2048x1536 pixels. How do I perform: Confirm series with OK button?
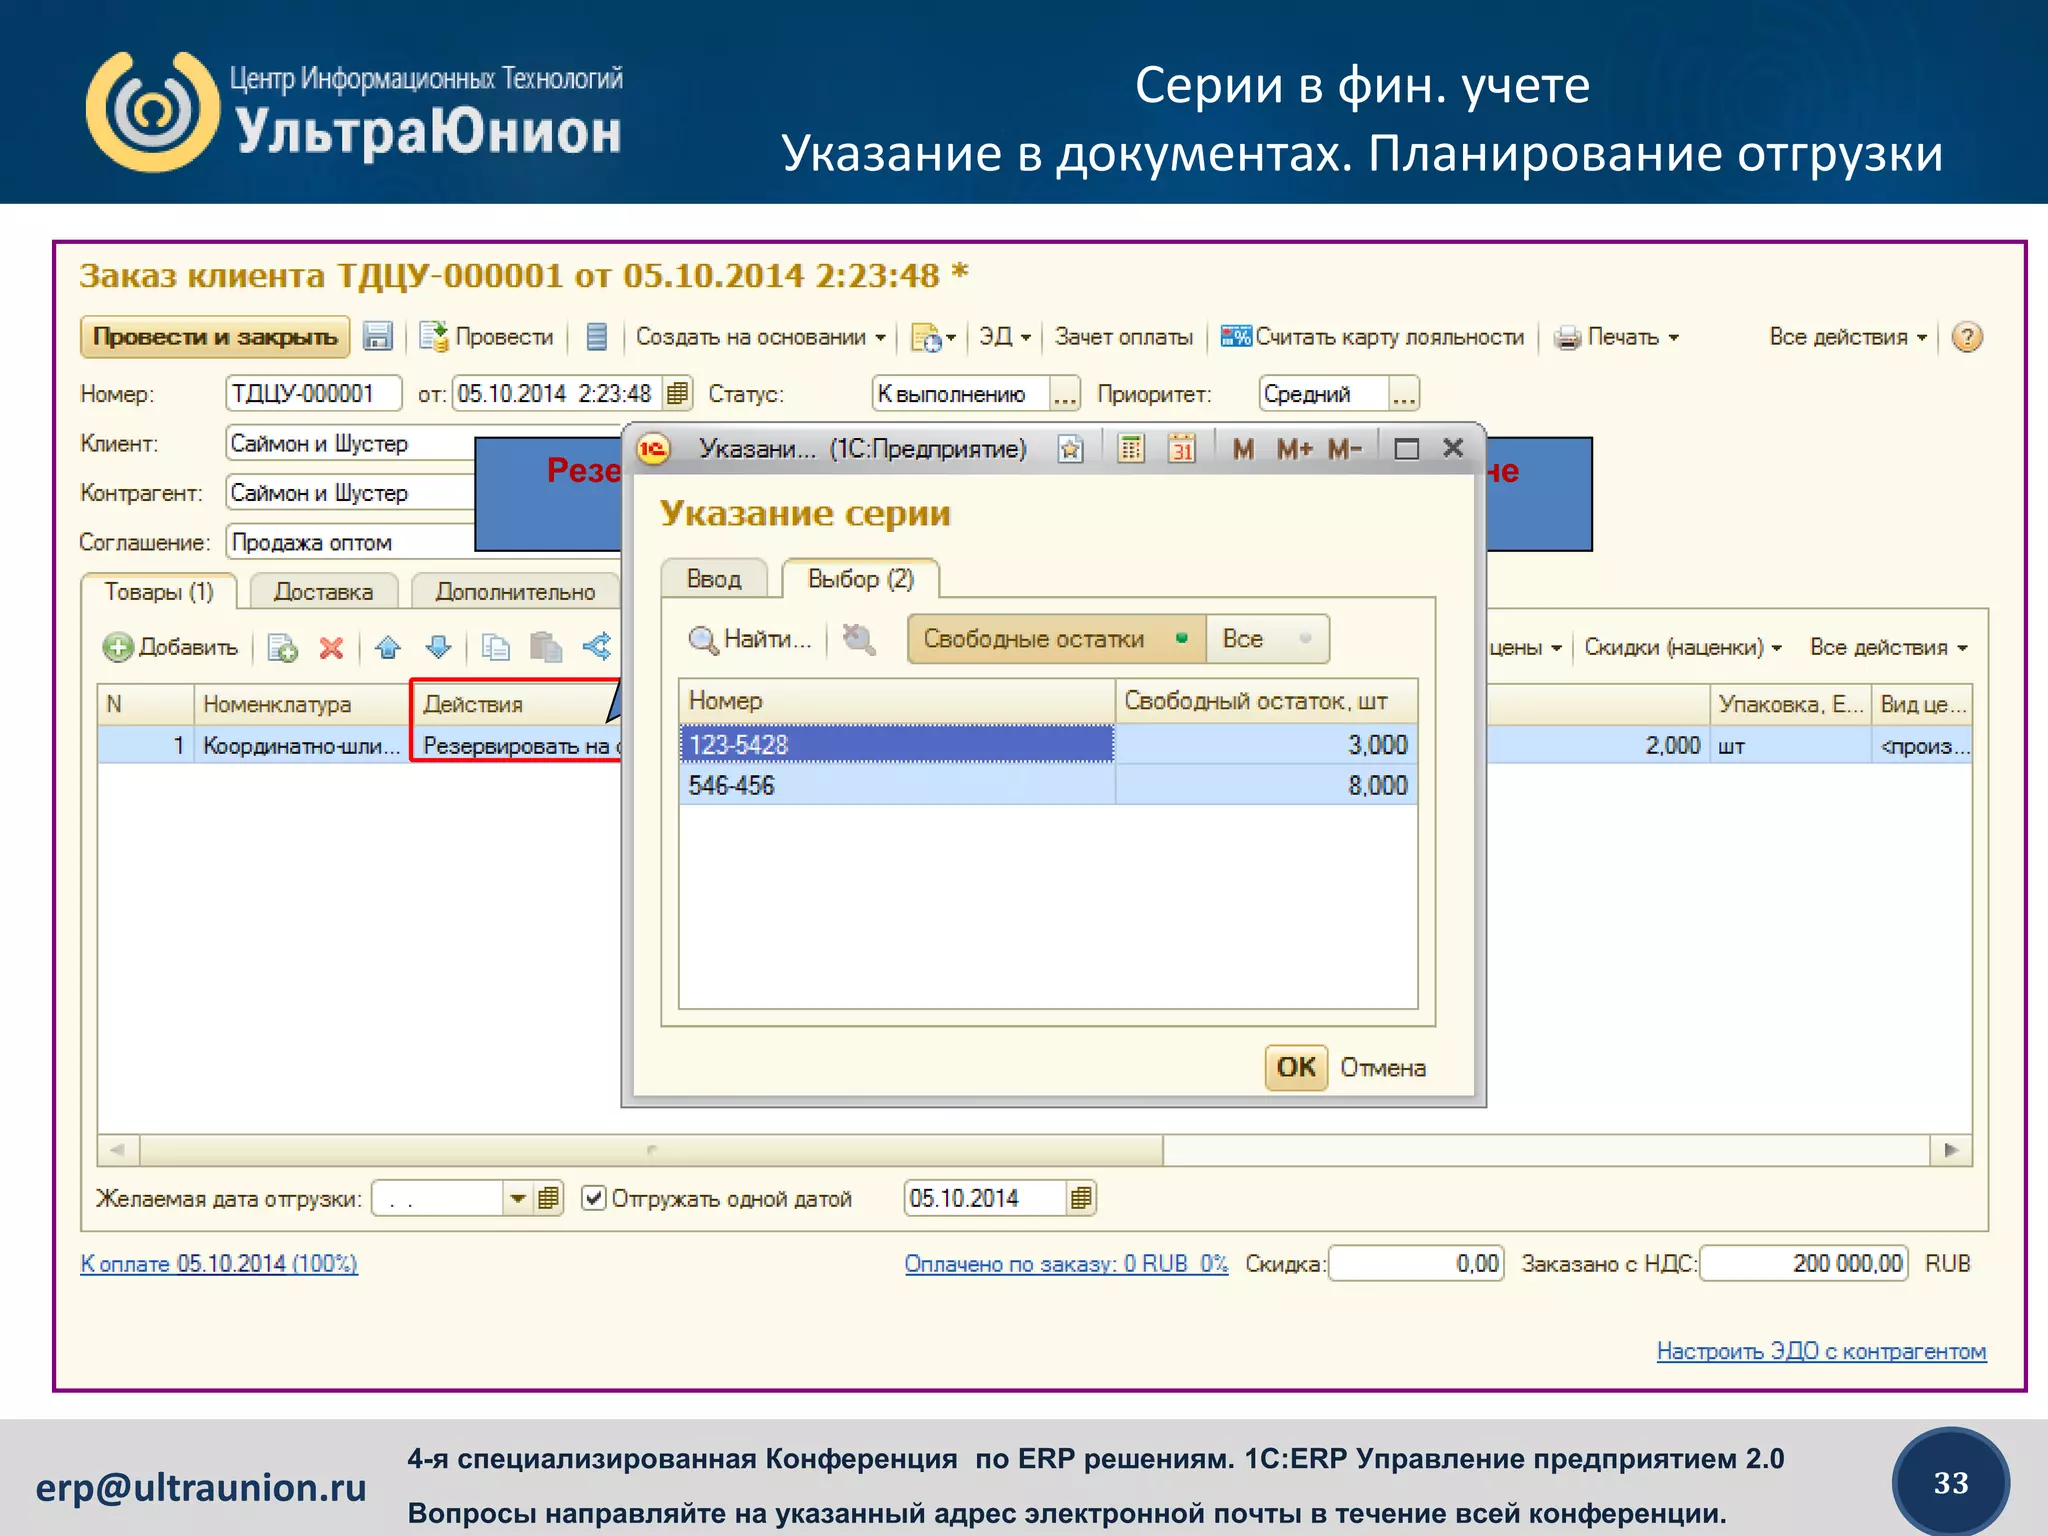click(x=1296, y=1067)
